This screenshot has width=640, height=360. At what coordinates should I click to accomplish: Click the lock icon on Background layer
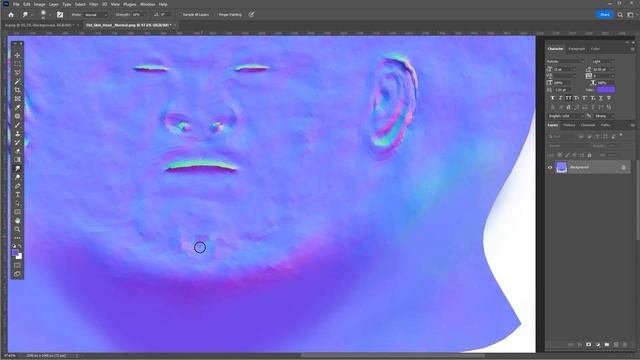[x=623, y=167]
